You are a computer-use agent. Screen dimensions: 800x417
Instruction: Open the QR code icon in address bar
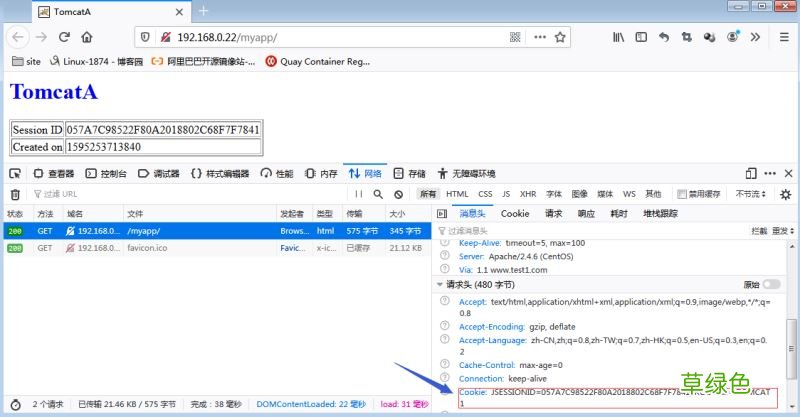tap(515, 37)
